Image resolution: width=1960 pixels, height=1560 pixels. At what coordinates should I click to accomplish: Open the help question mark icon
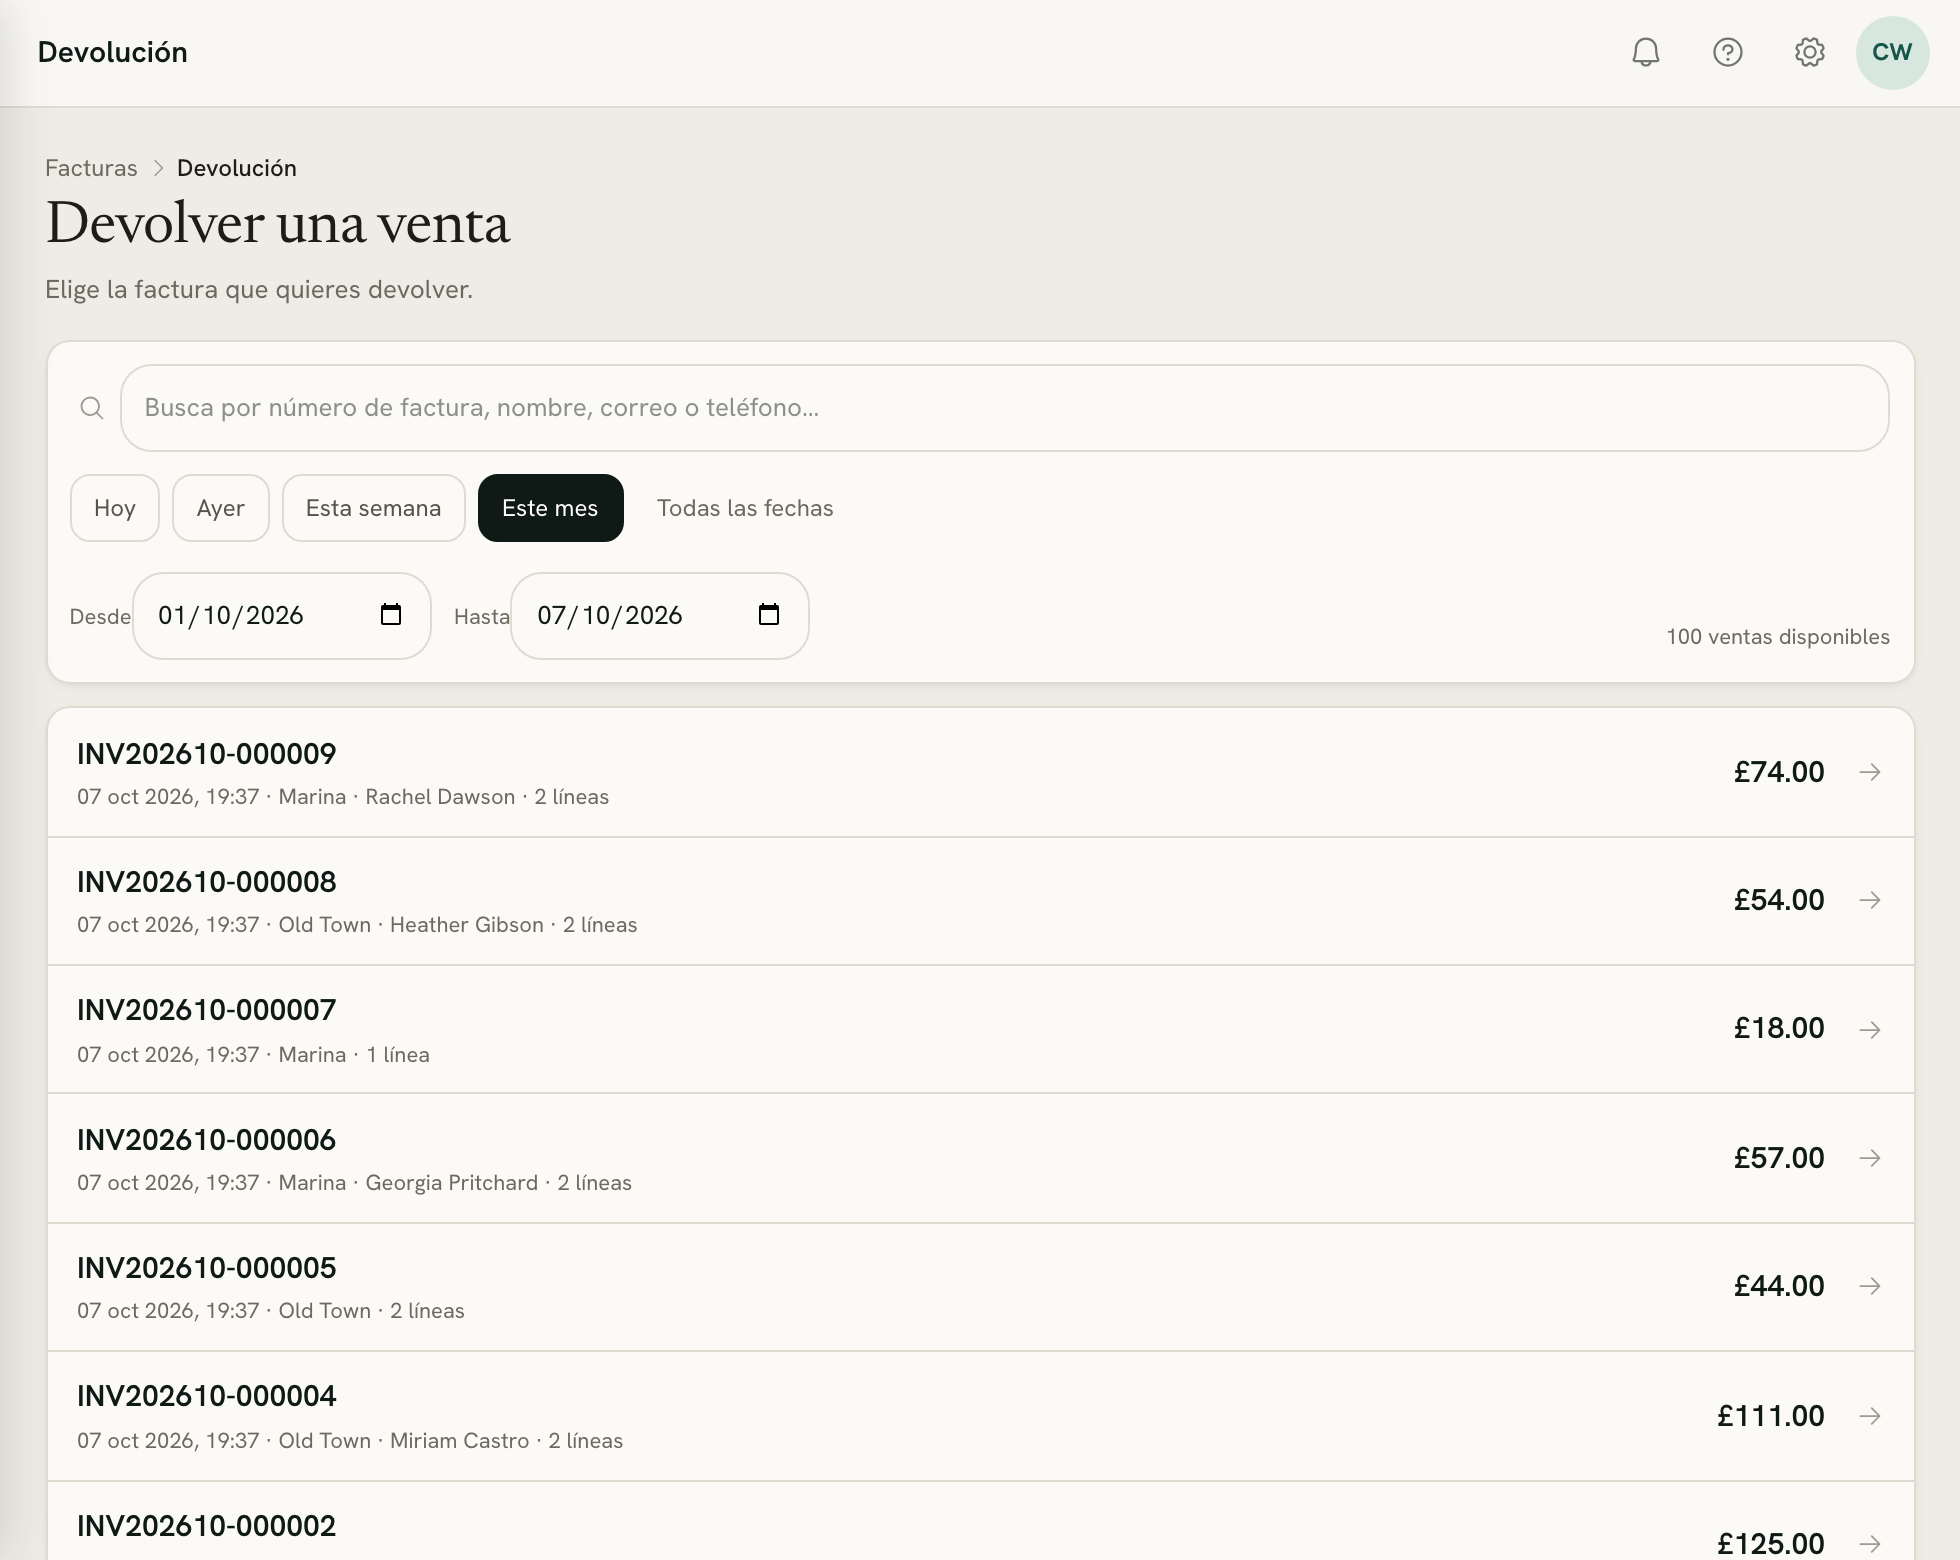(1727, 52)
